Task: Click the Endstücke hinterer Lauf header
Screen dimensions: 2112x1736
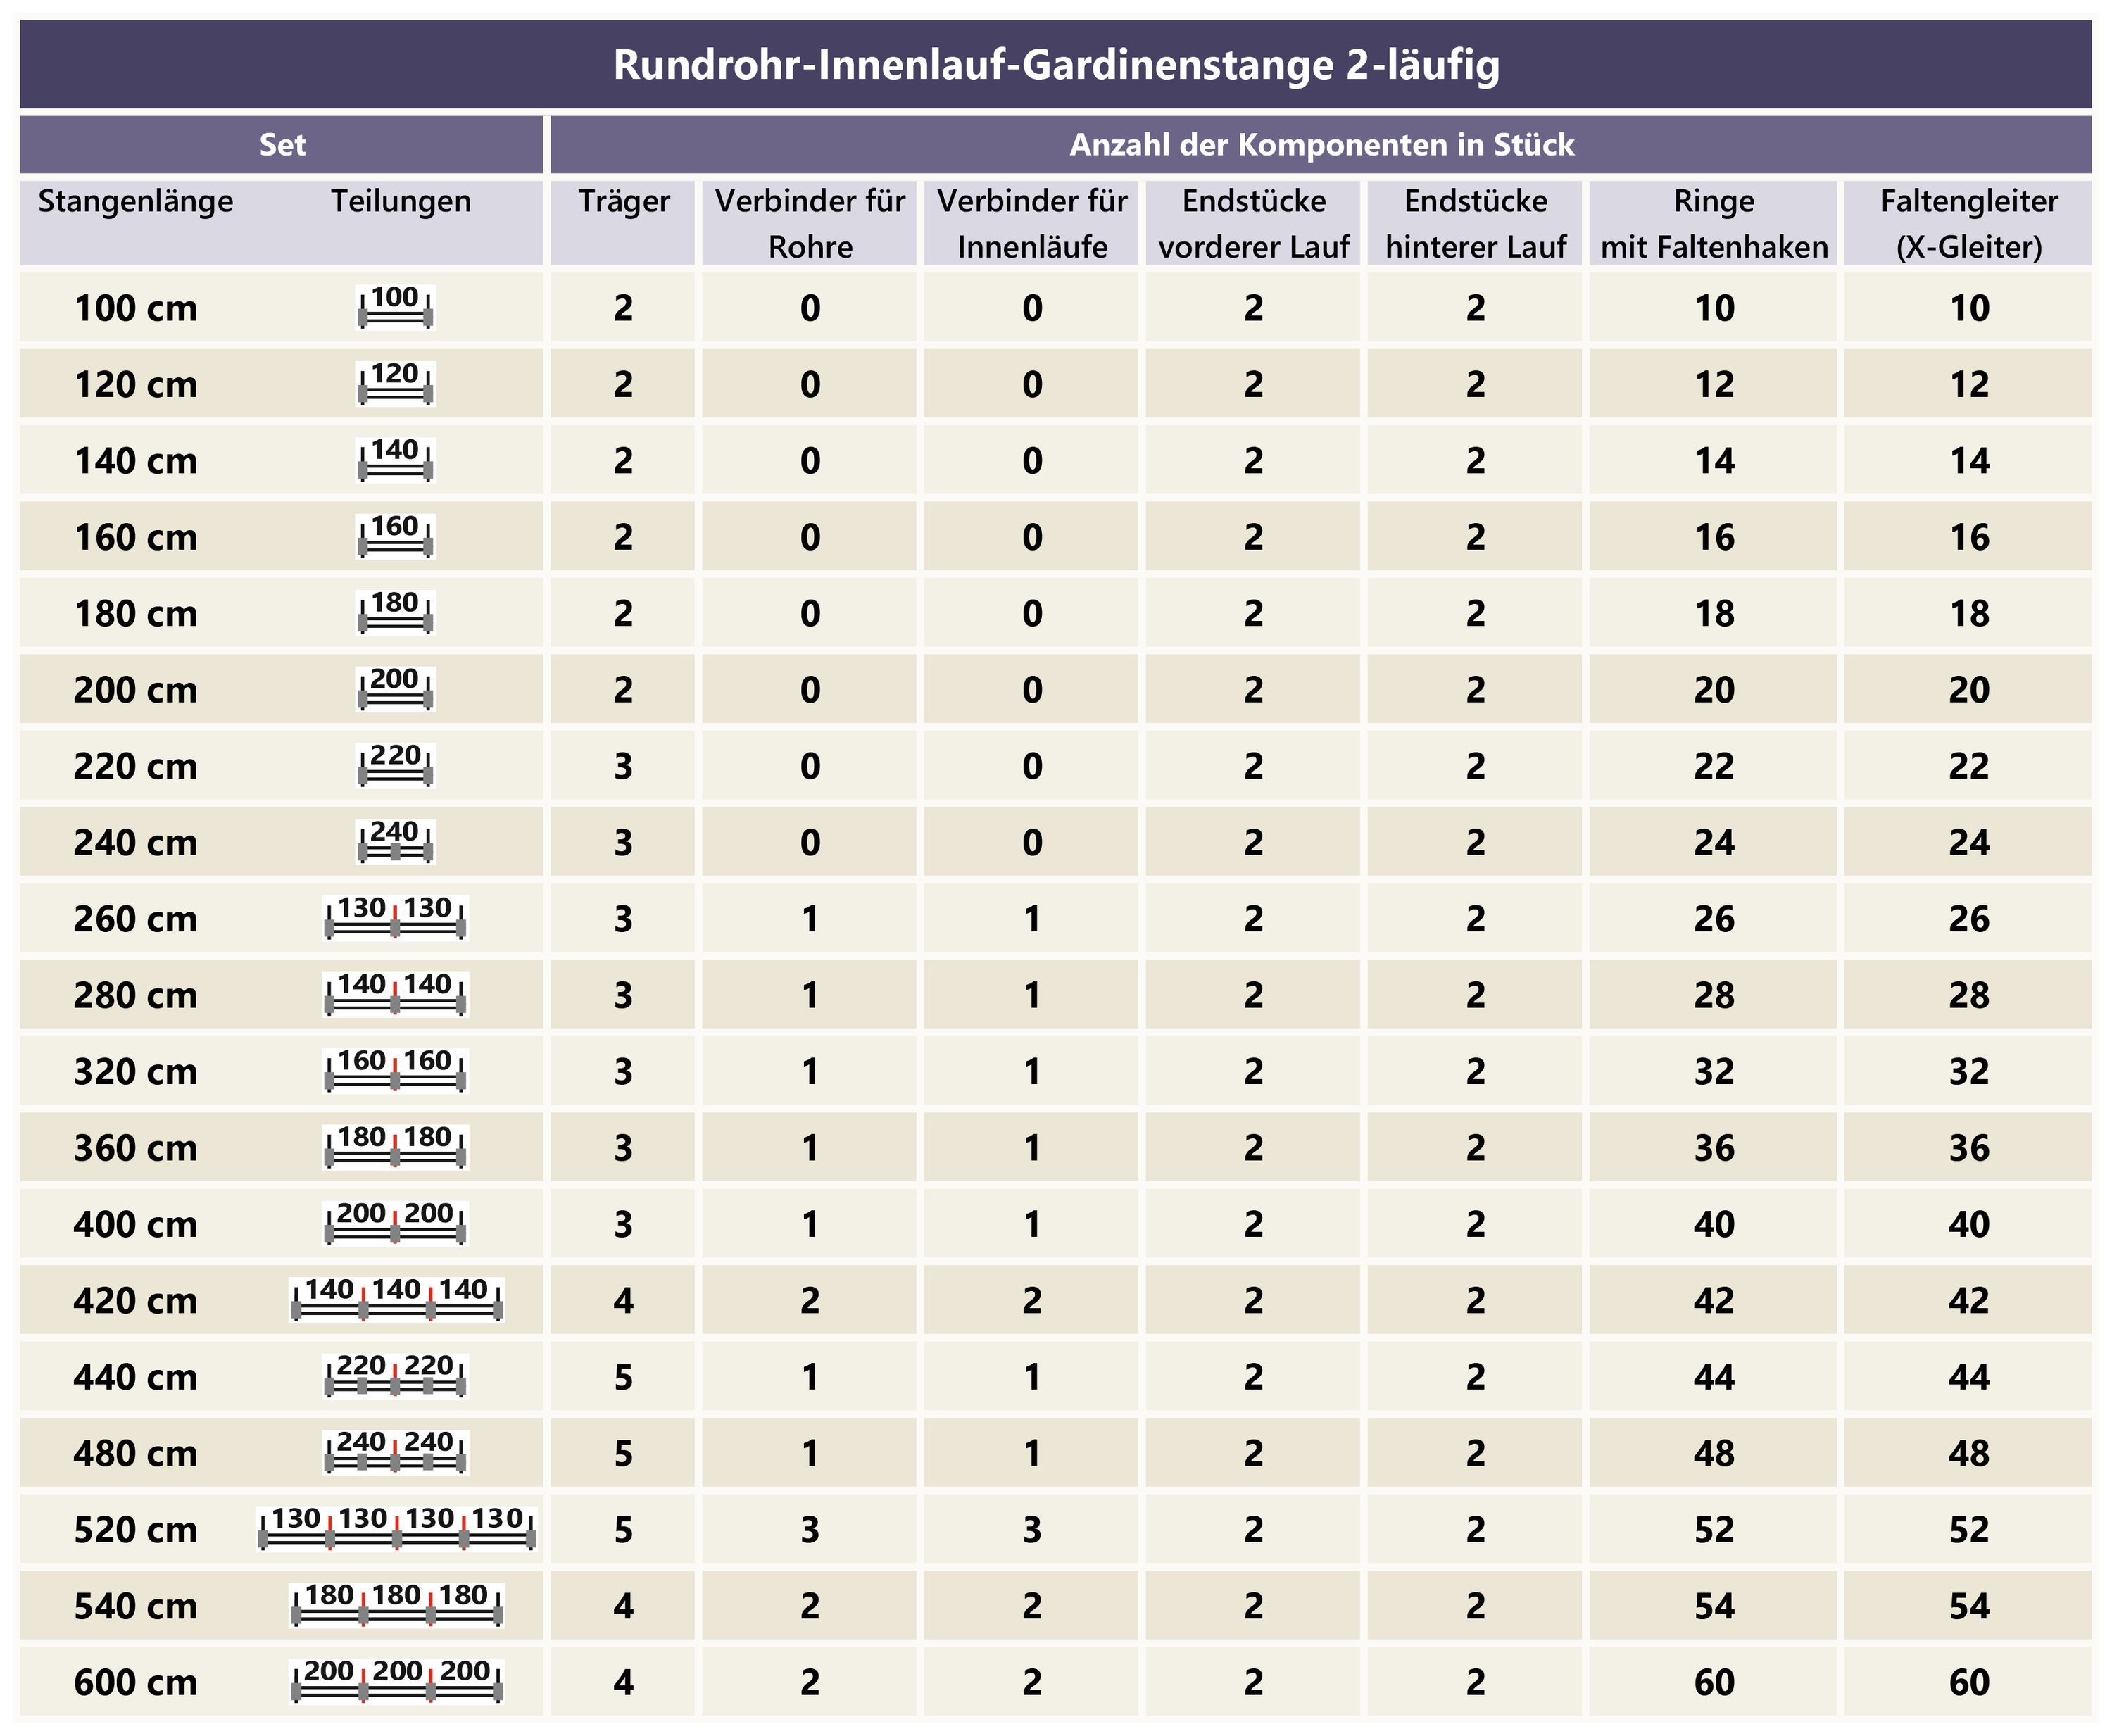Action: coord(1475,223)
